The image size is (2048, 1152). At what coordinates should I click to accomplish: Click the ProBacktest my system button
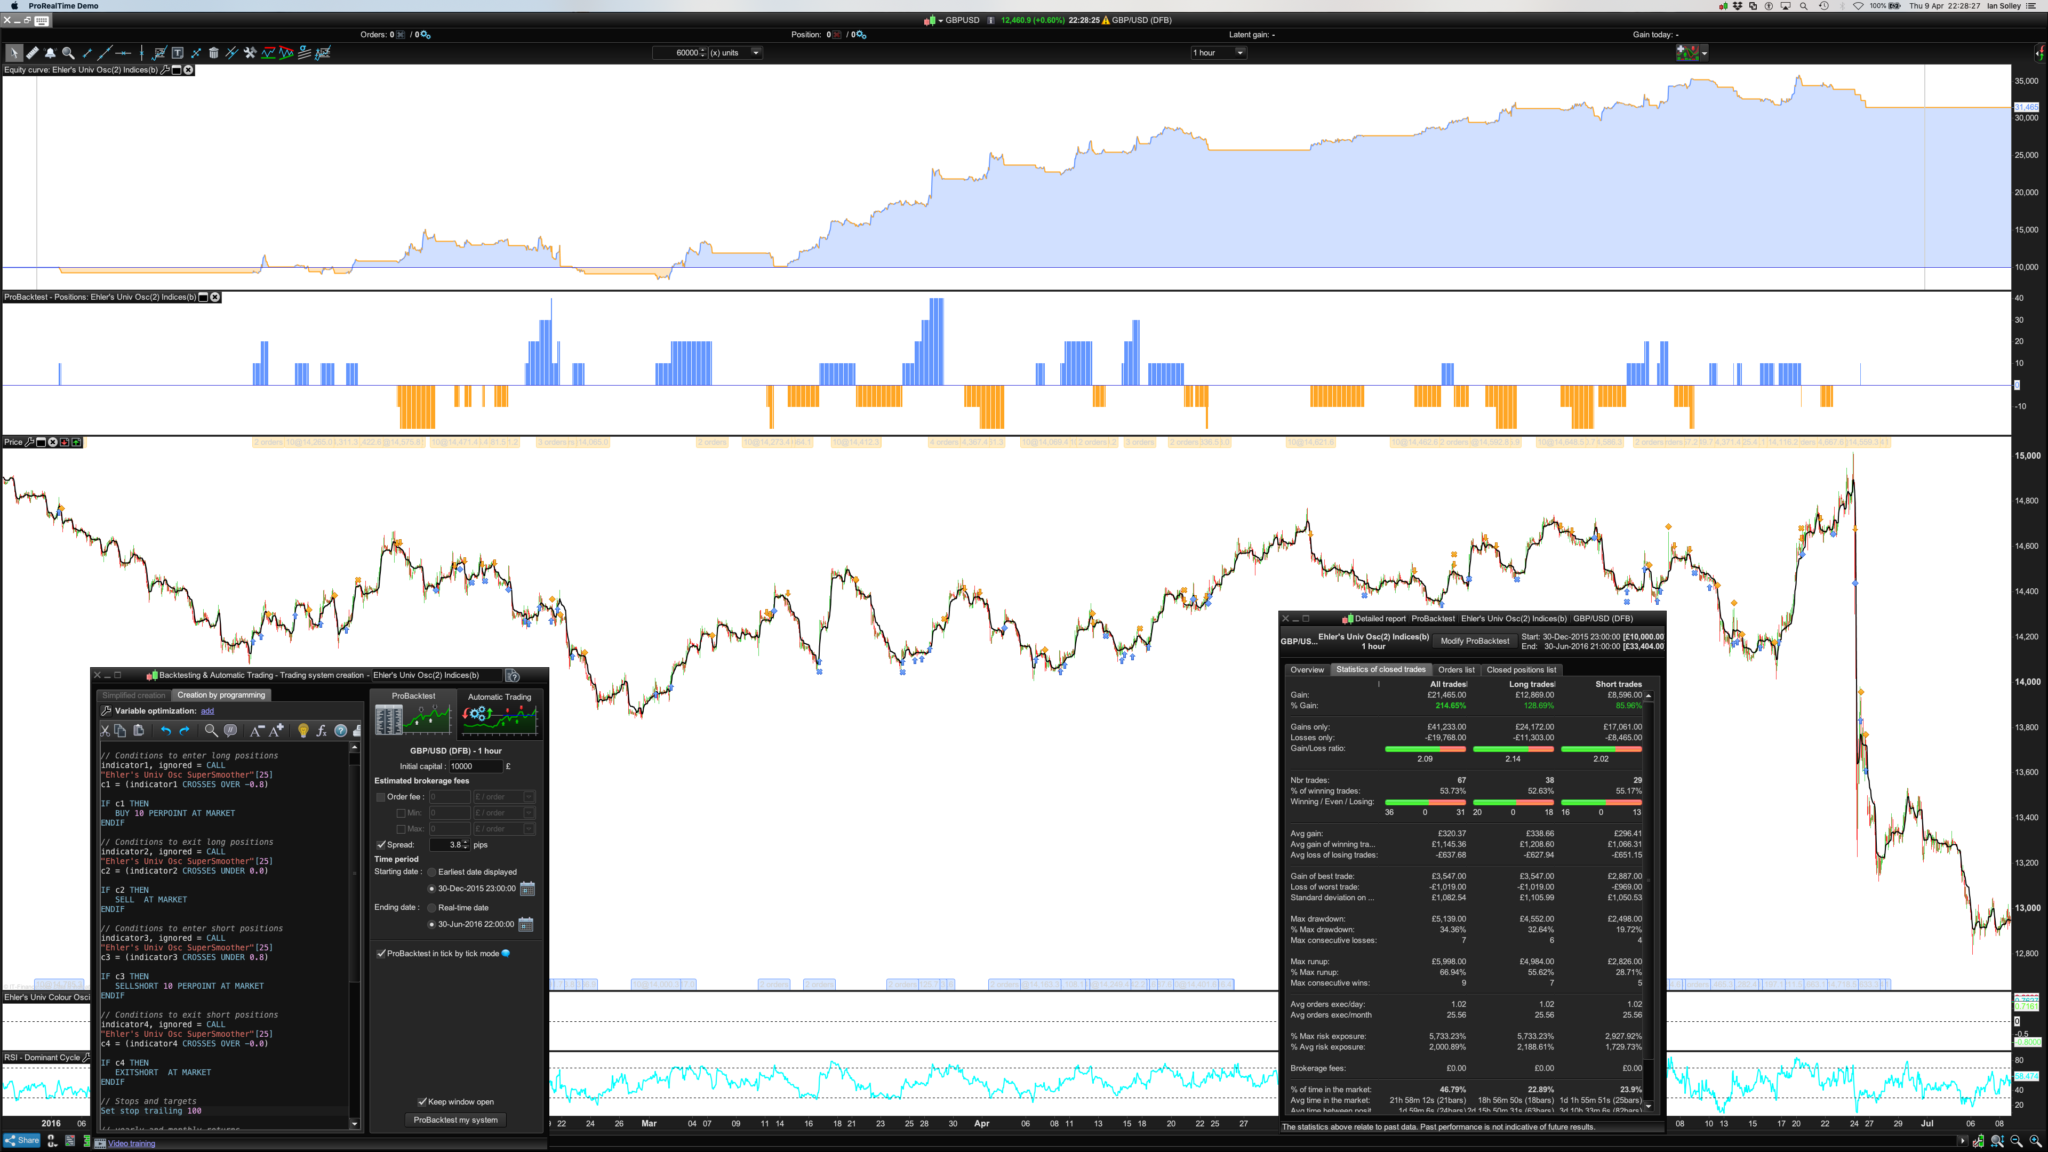pos(455,1120)
